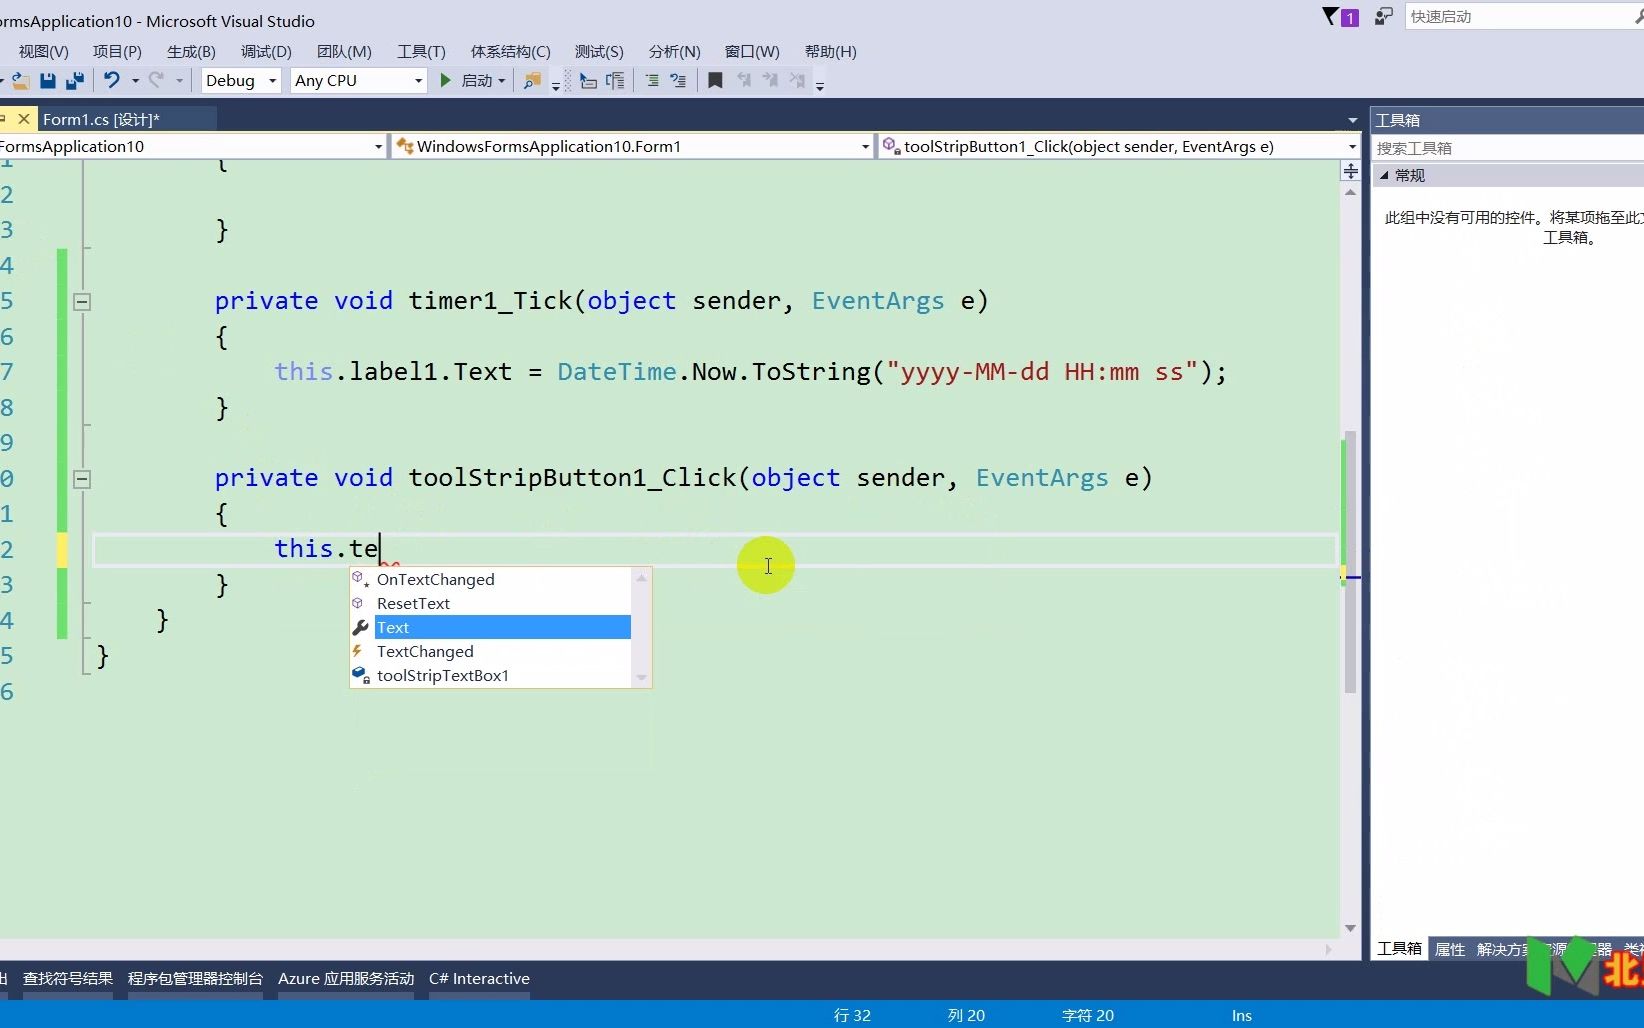Viewport: 1644px width, 1028px height.
Task: Click the Redo arrow icon
Action: click(x=156, y=80)
